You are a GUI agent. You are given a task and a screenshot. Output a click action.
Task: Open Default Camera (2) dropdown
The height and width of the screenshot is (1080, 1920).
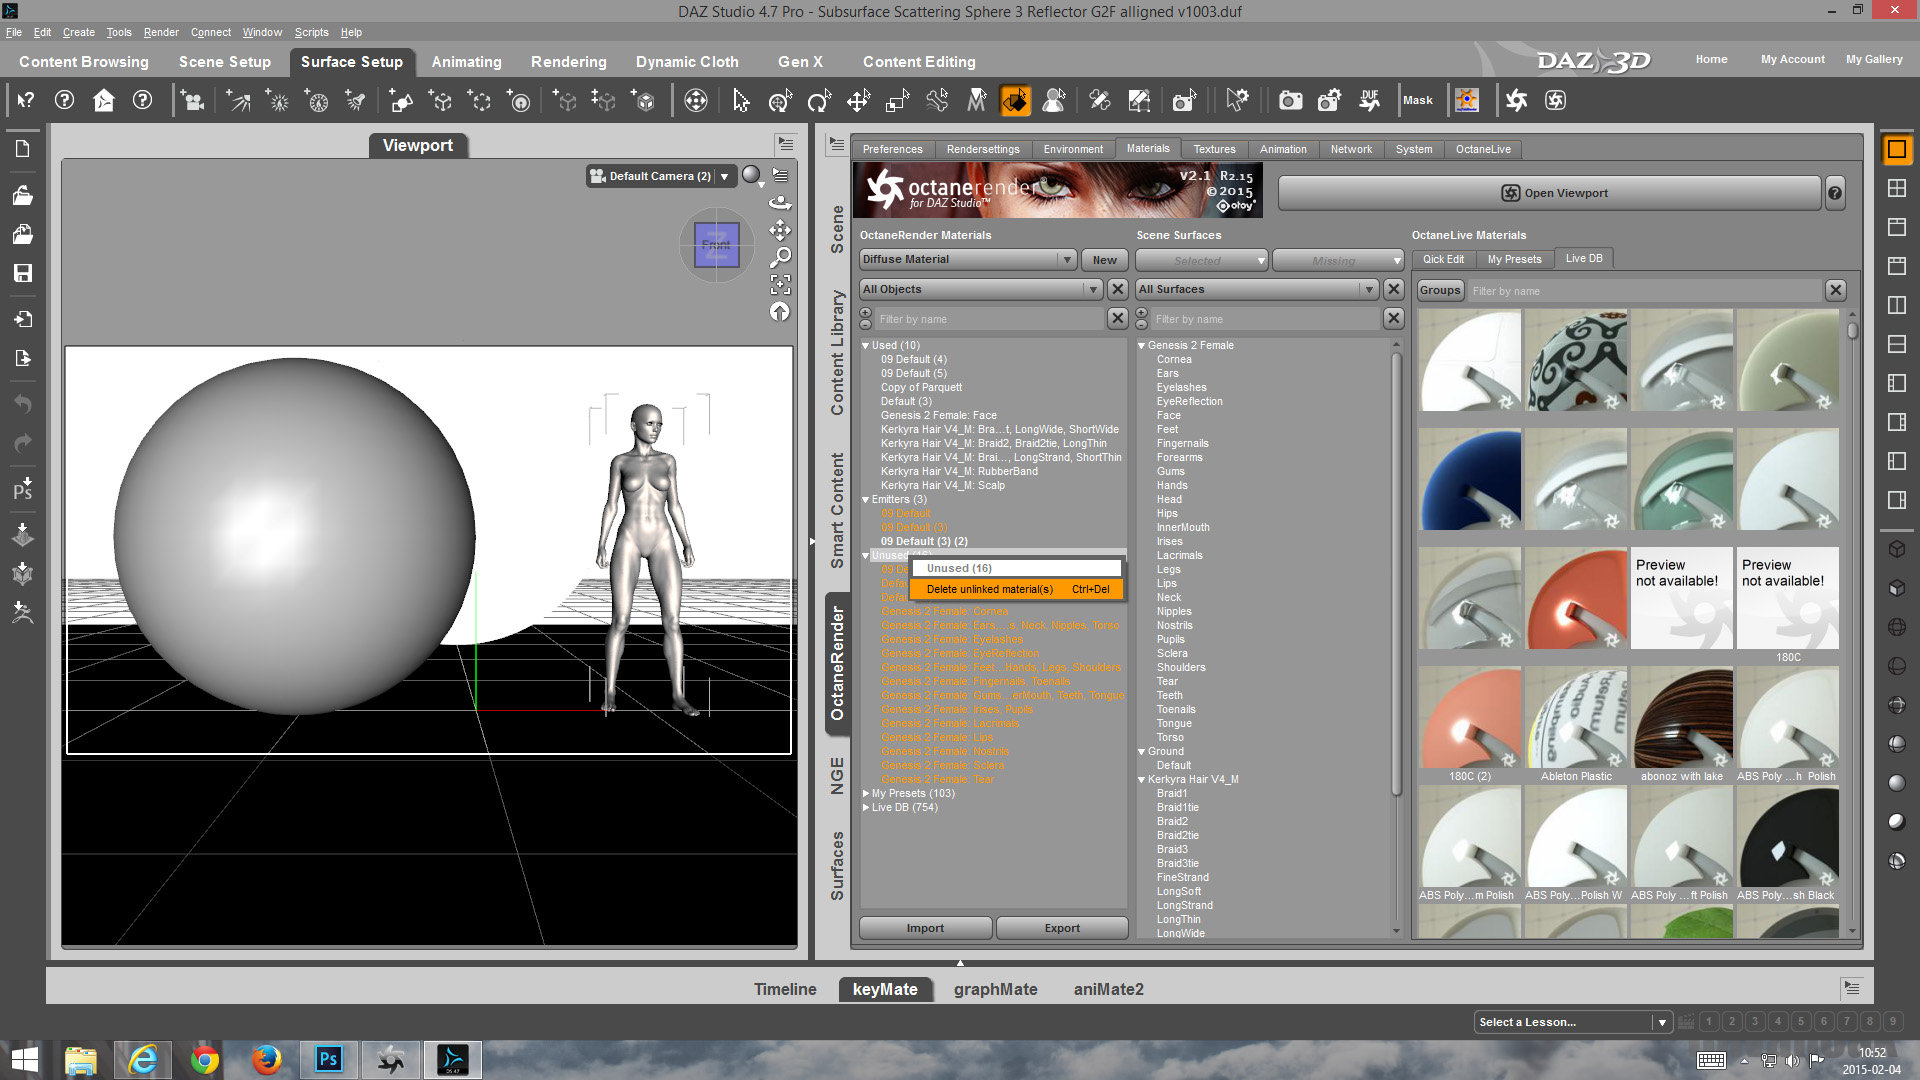pyautogui.click(x=724, y=176)
